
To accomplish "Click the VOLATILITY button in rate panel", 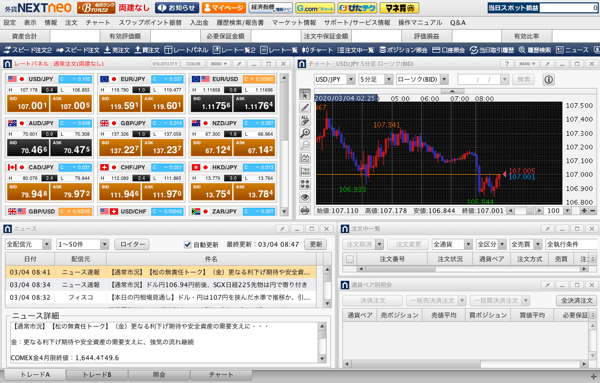I will click(x=165, y=64).
